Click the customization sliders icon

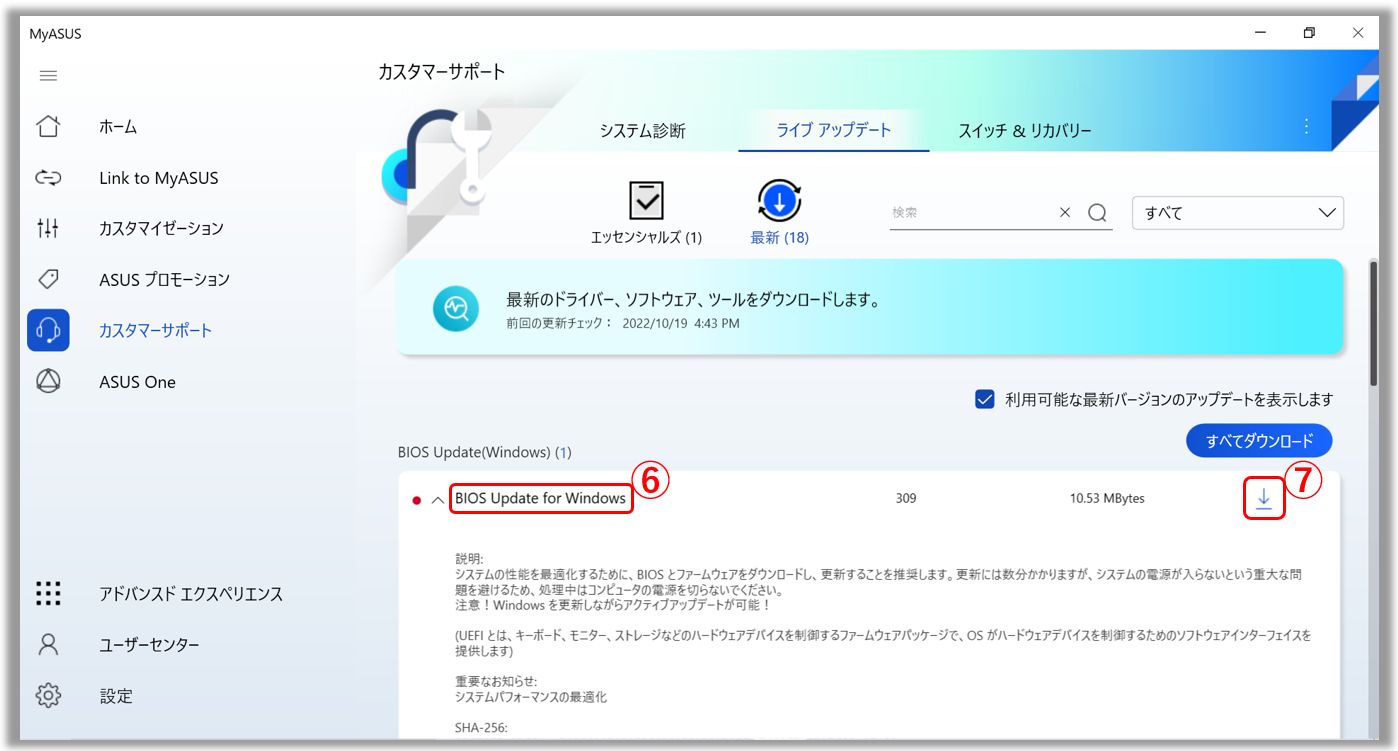point(48,229)
